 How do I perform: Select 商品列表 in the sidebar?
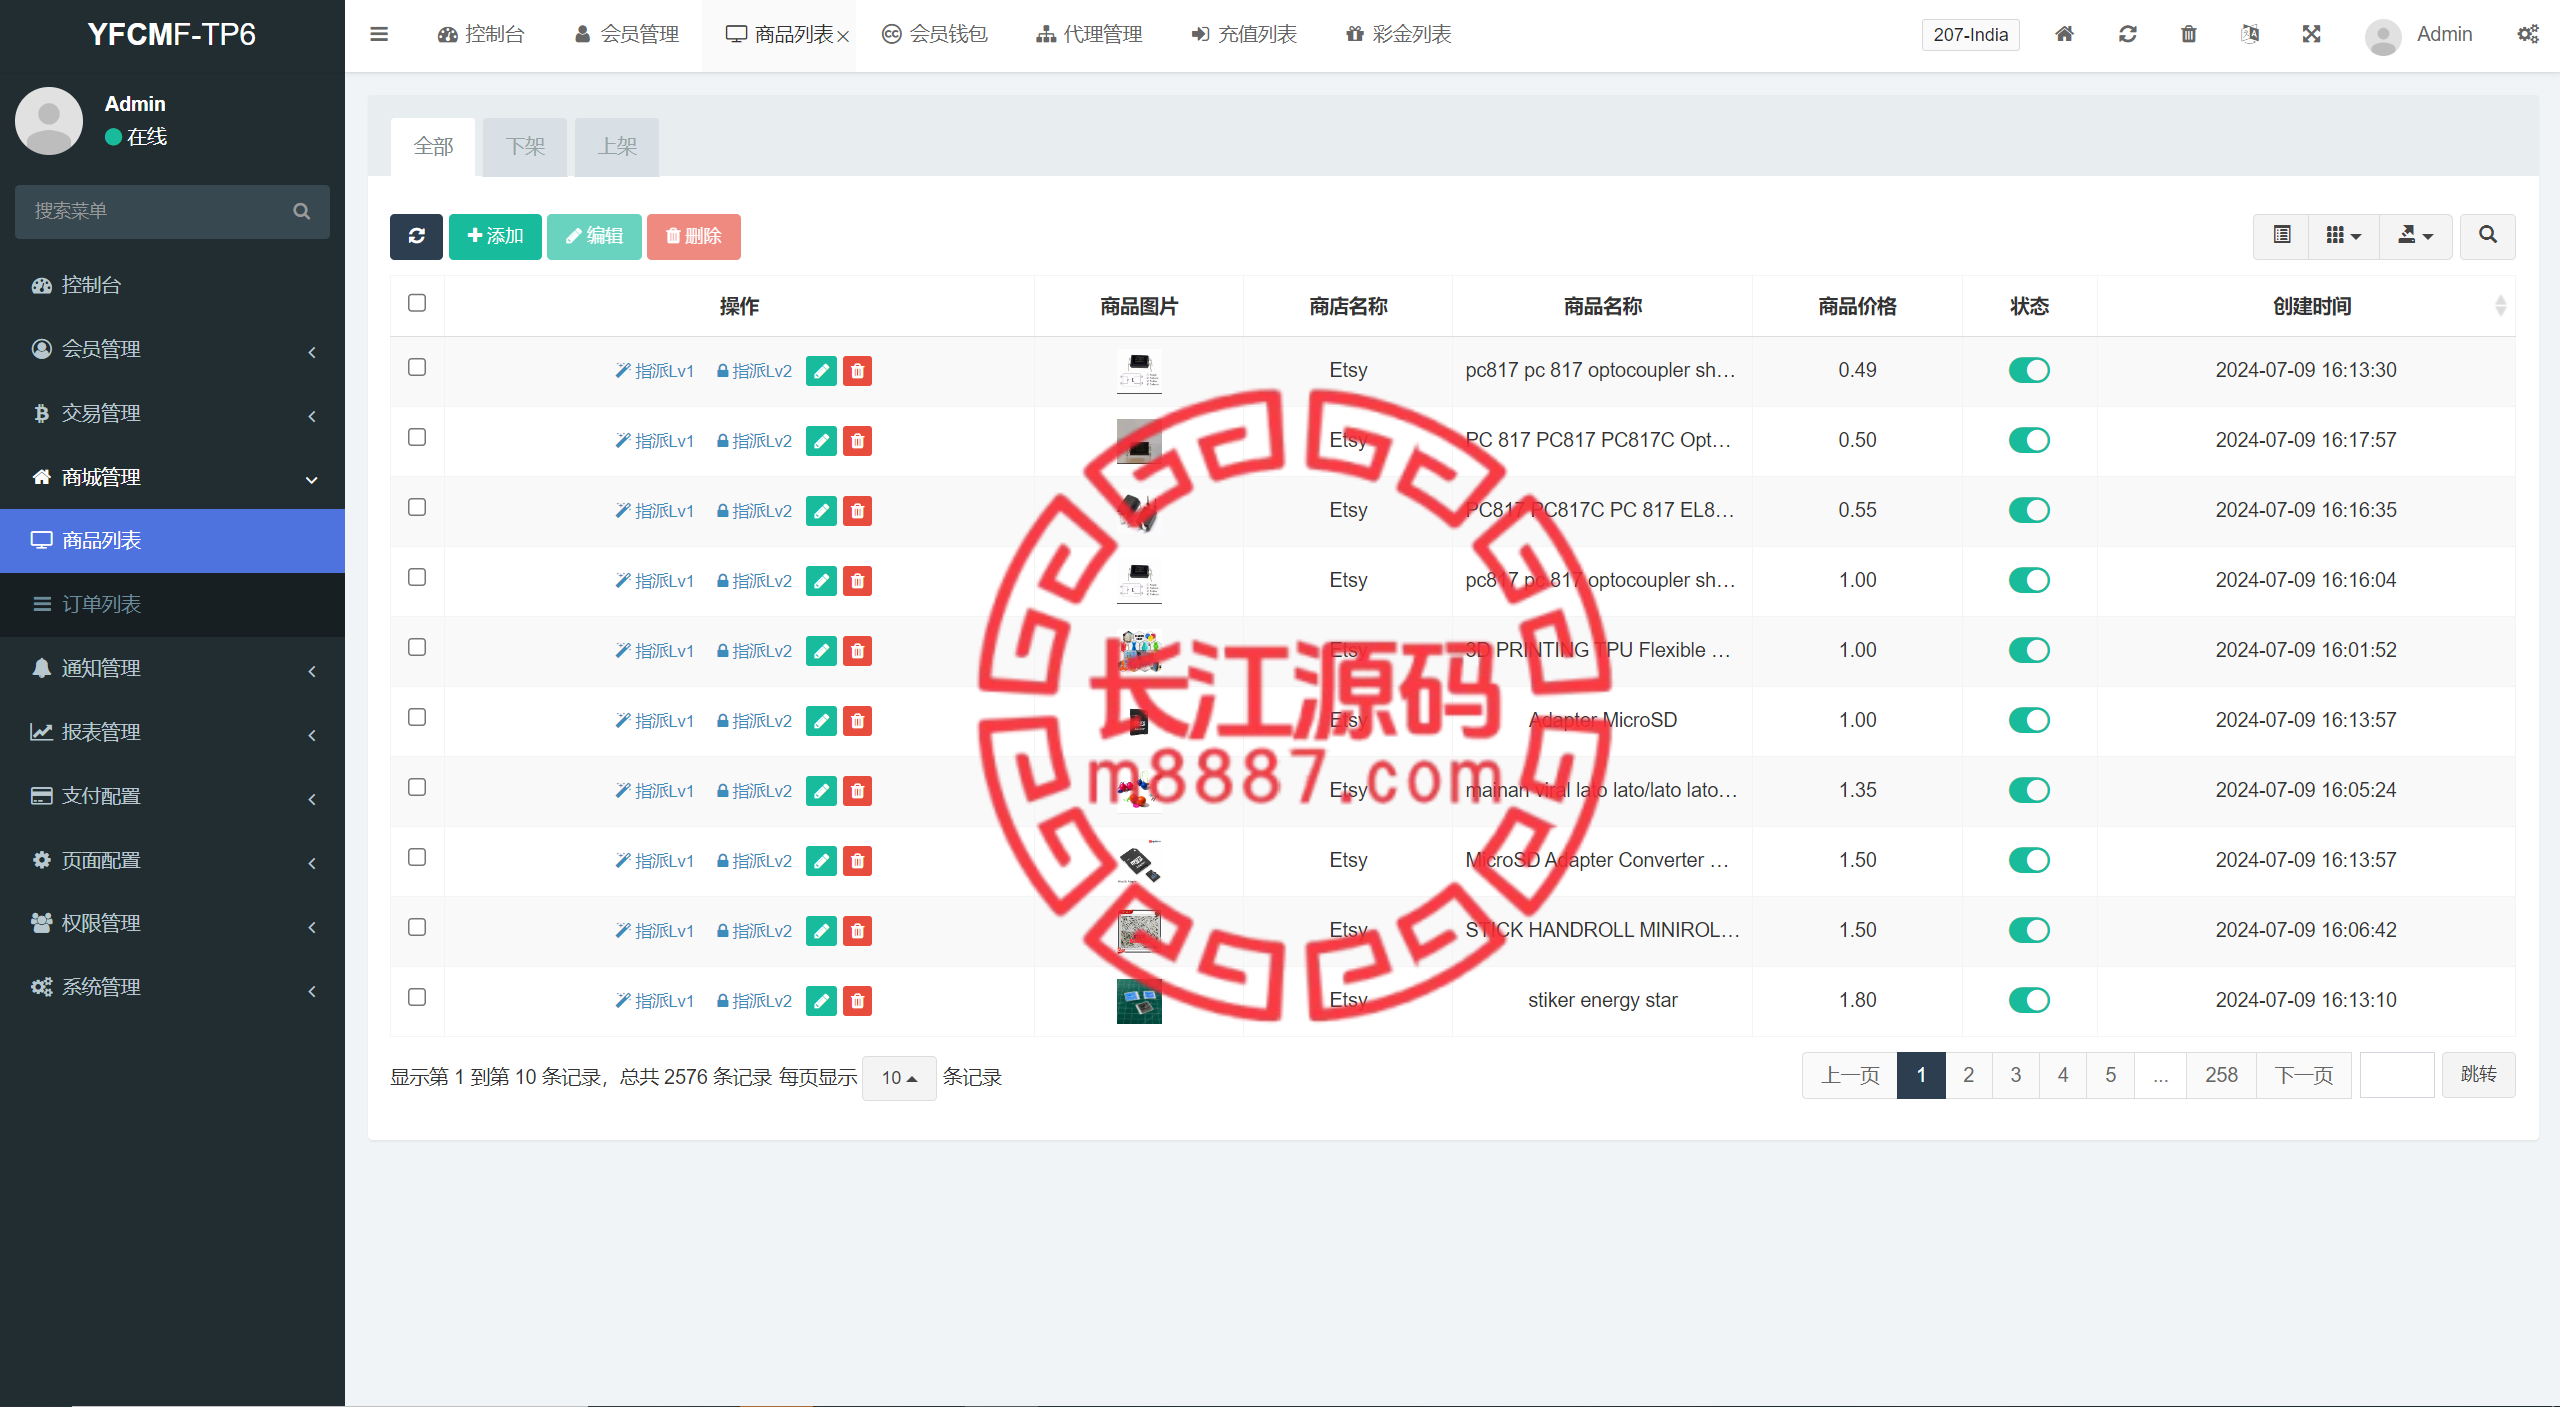pos(172,540)
